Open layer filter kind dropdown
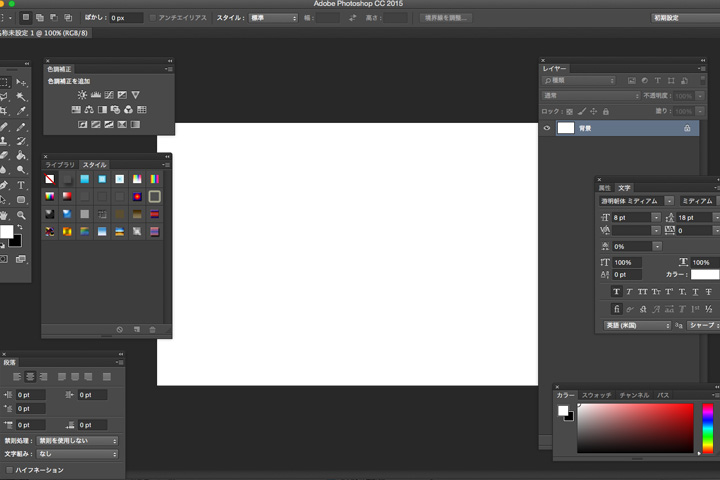Screen dimensions: 720x480 579,80
